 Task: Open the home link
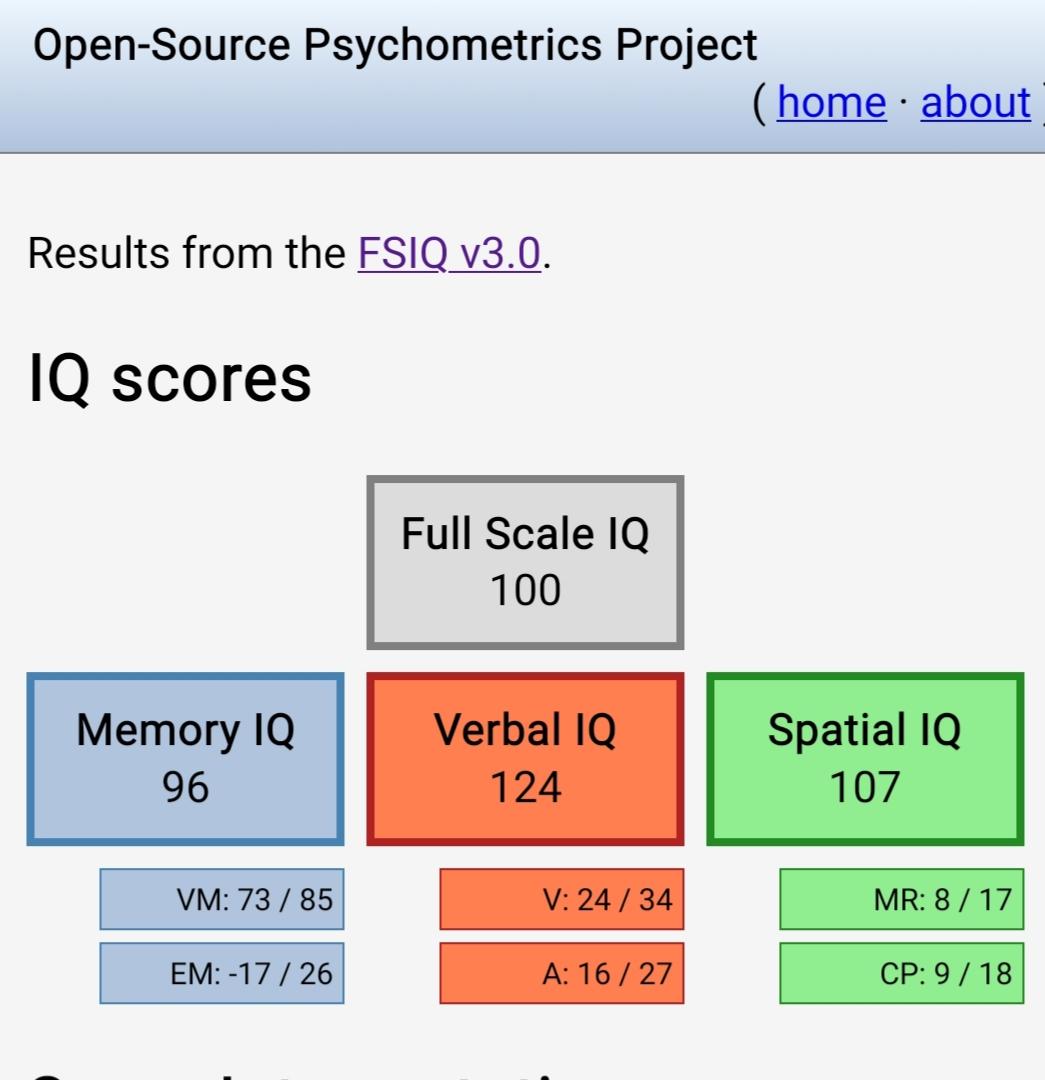[831, 102]
